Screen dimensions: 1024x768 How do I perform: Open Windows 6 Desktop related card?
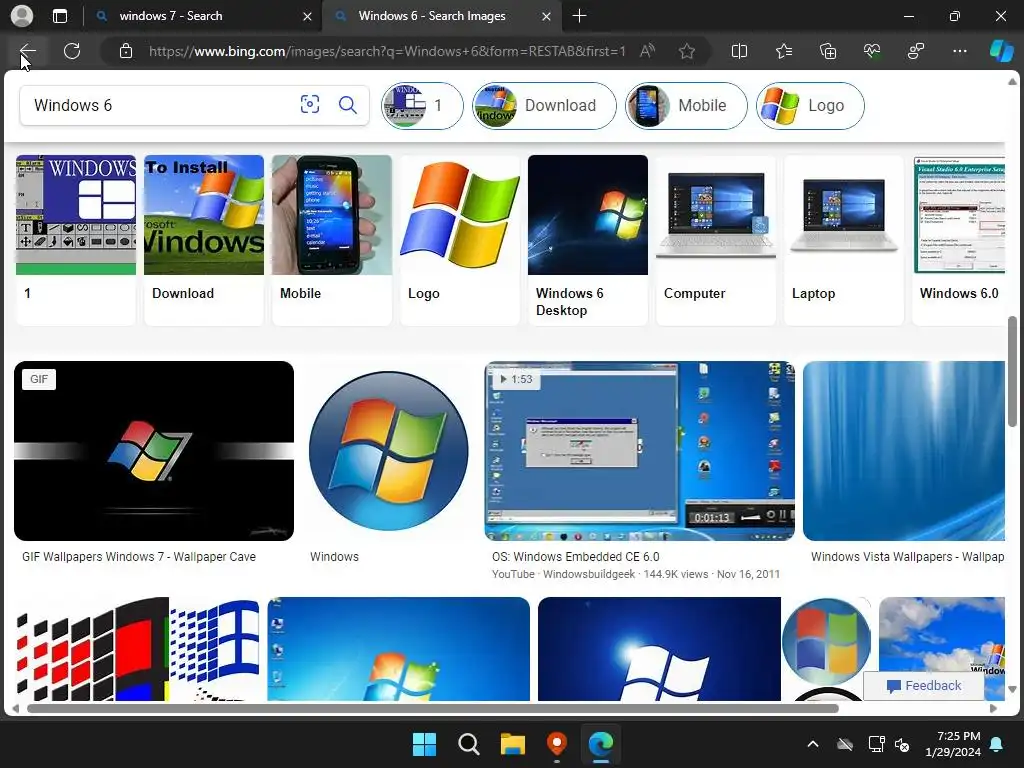click(588, 239)
